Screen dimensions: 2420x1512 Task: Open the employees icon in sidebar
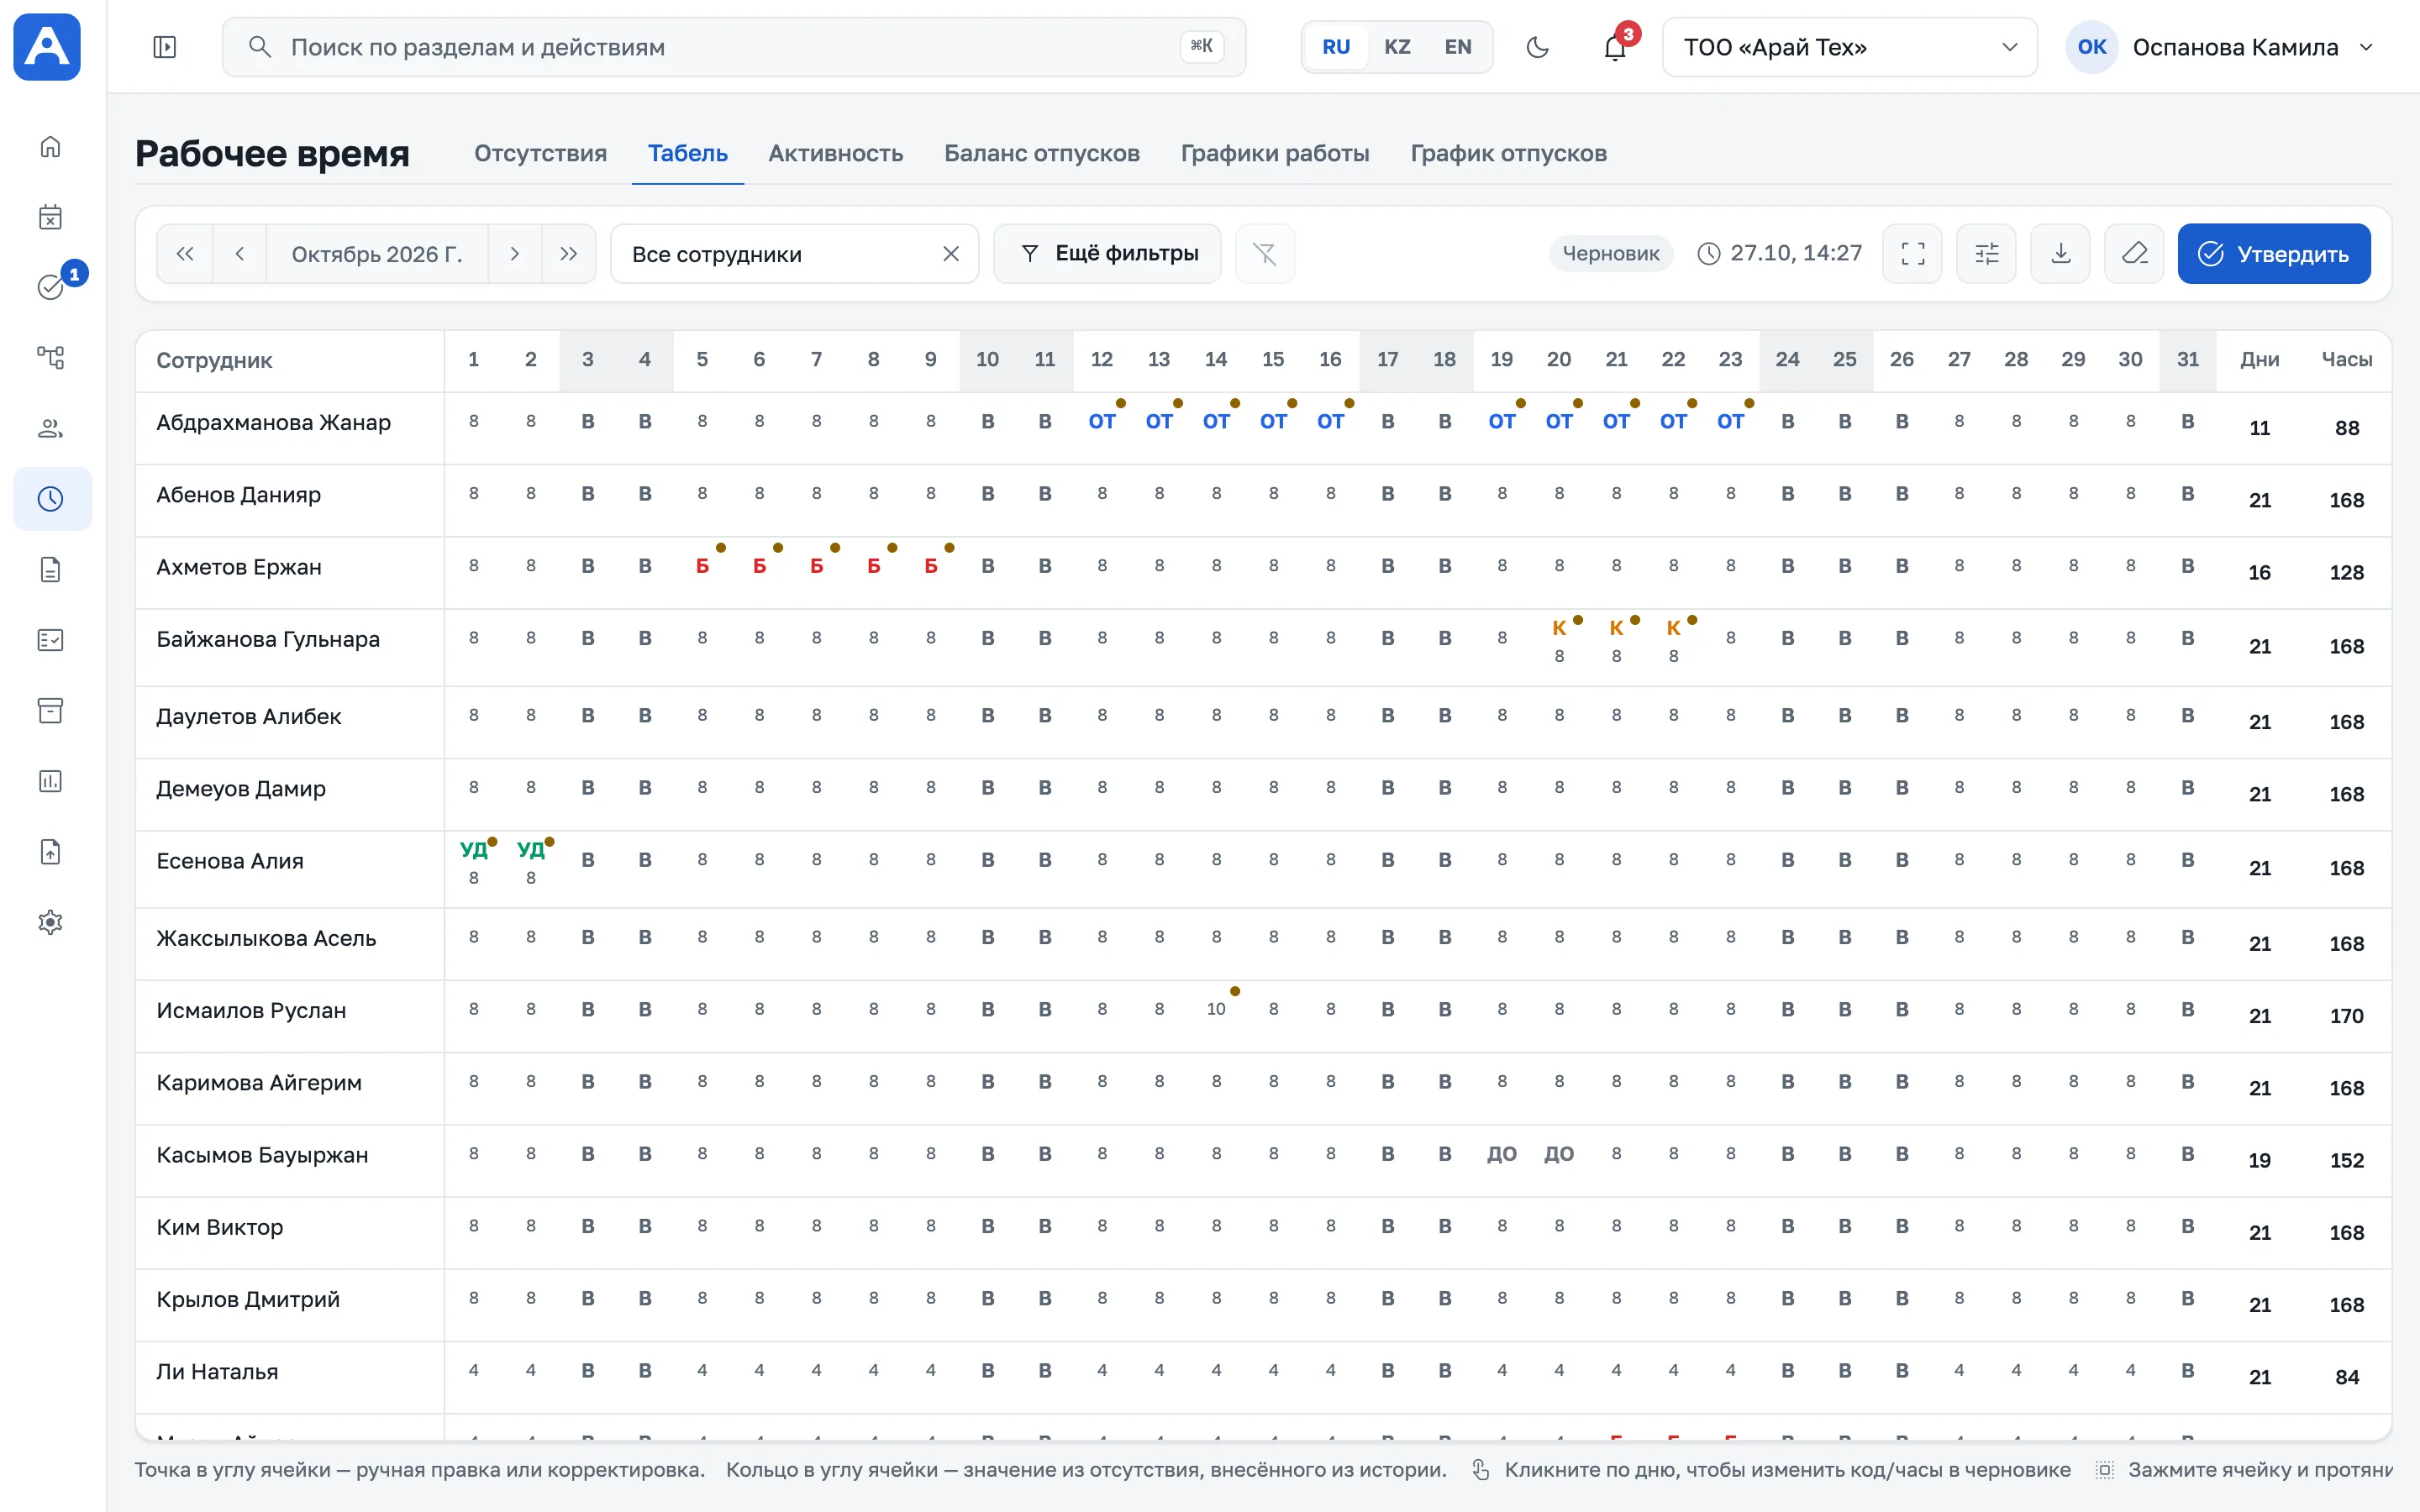(50, 428)
